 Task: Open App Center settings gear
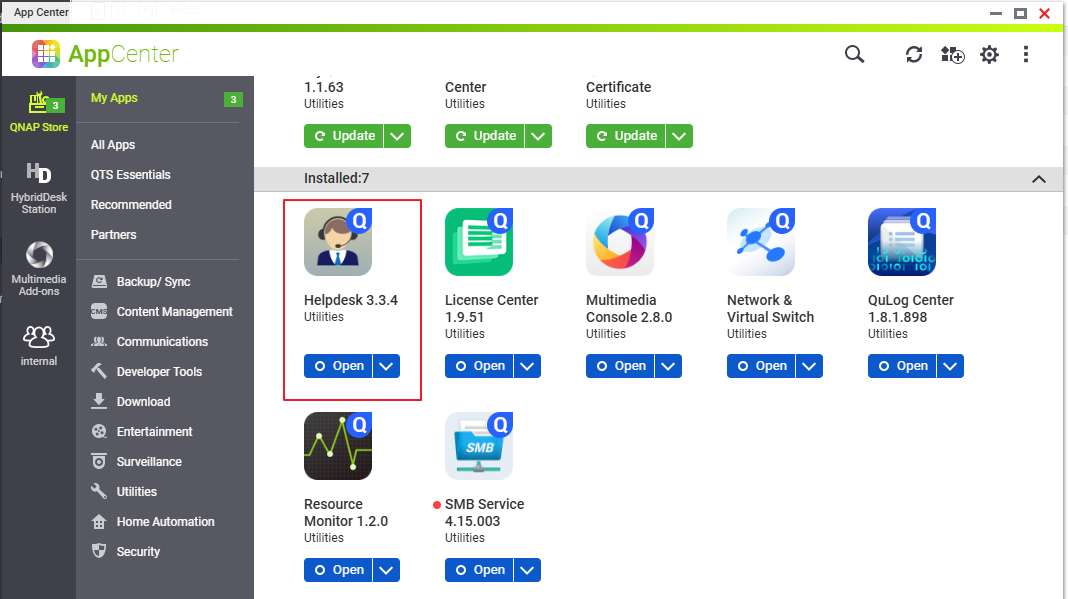pyautogui.click(x=989, y=55)
